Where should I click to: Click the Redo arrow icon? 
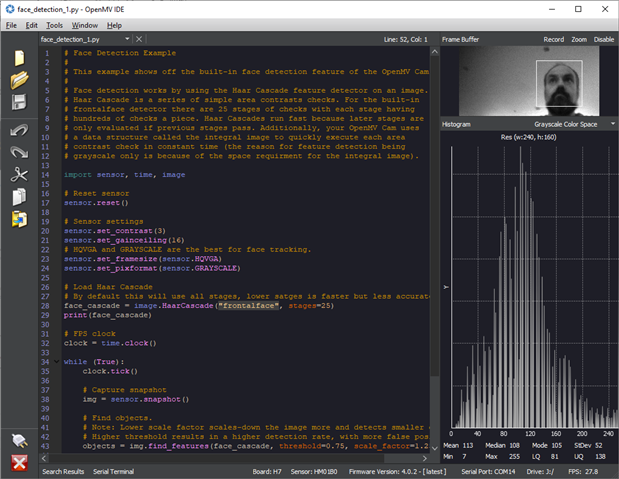tap(18, 152)
